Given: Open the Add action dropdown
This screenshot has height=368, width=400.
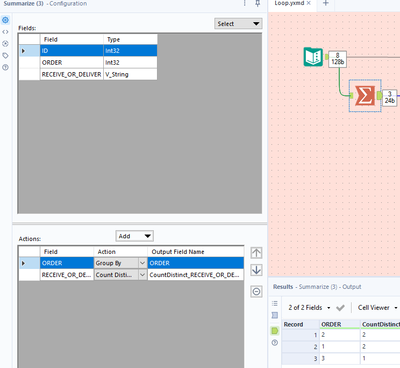Looking at the screenshot, I should click(x=134, y=236).
